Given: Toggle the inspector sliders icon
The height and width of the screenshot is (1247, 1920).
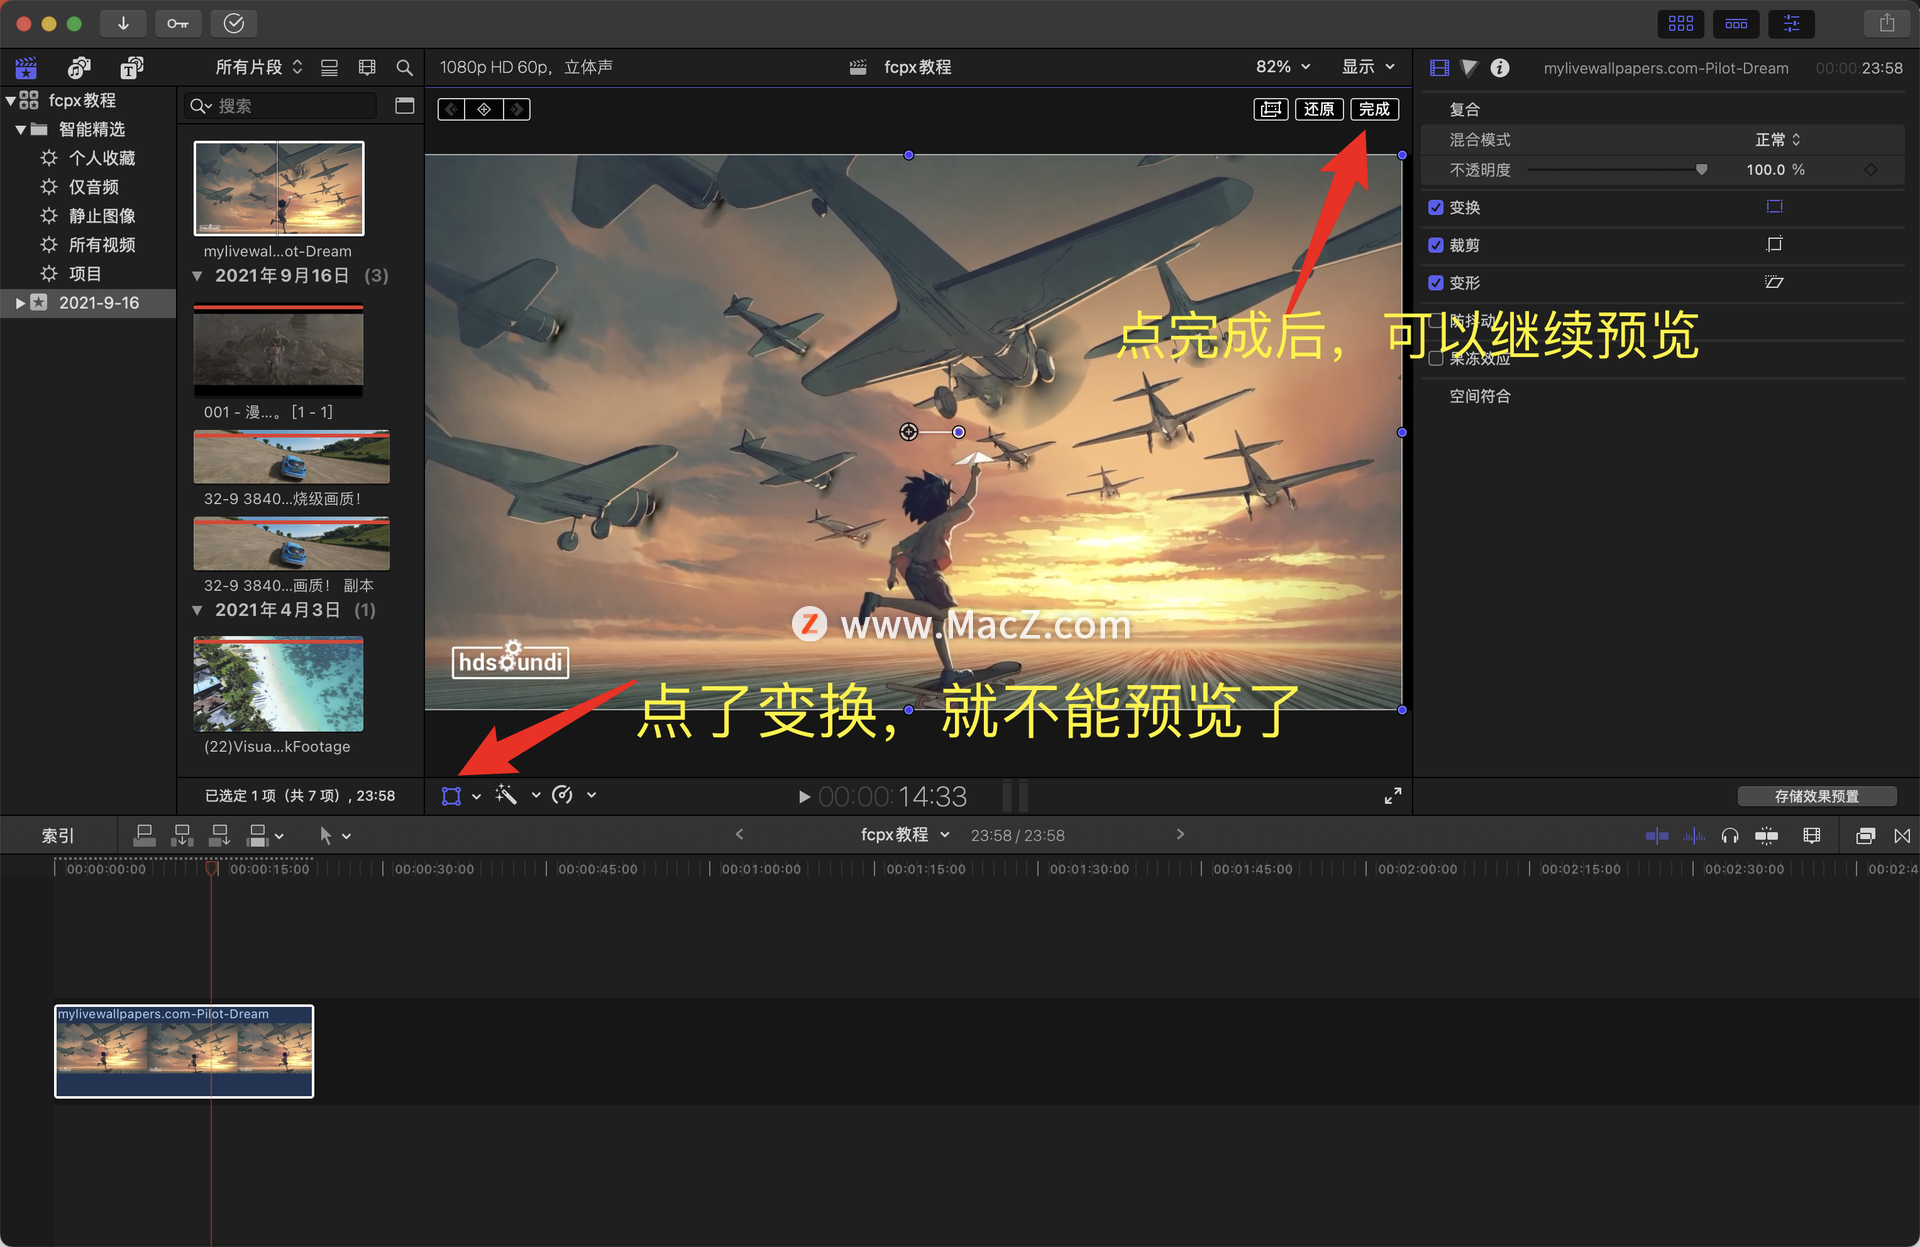Looking at the screenshot, I should click(x=1791, y=23).
